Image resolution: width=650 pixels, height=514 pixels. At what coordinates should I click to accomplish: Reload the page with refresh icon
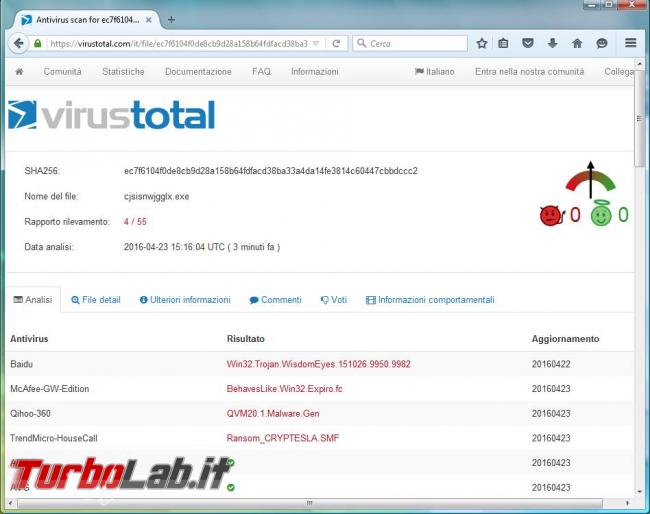point(336,44)
